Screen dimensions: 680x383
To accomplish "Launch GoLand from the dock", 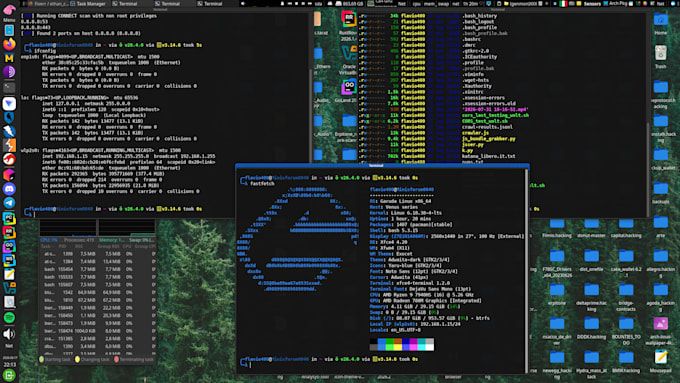I will (x=9, y=246).
